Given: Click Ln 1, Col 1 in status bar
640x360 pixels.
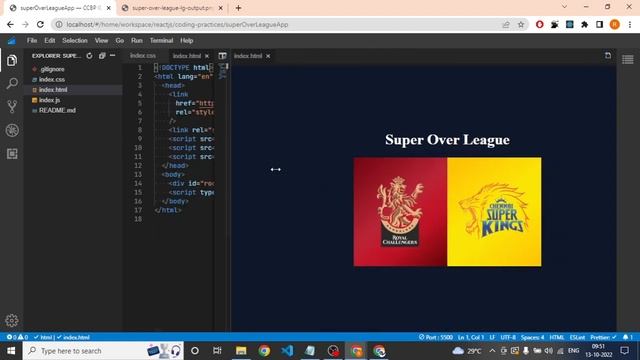Looking at the screenshot, I should [471, 337].
